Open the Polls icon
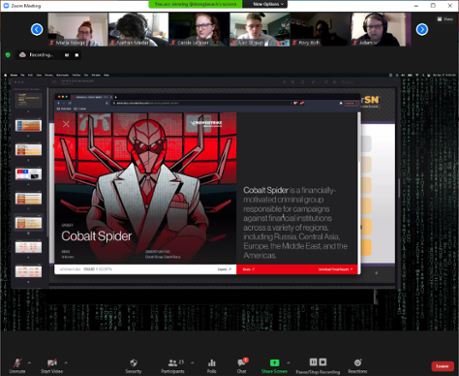 click(212, 363)
